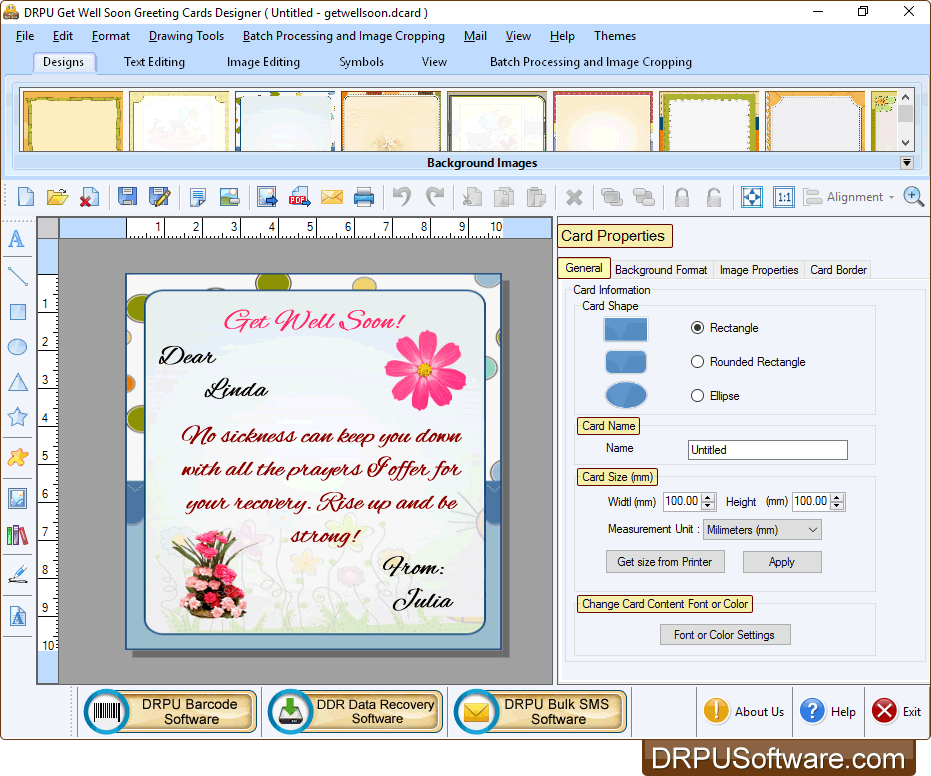The height and width of the screenshot is (776, 931).
Task: Send card by email envelope icon
Action: [x=331, y=197]
